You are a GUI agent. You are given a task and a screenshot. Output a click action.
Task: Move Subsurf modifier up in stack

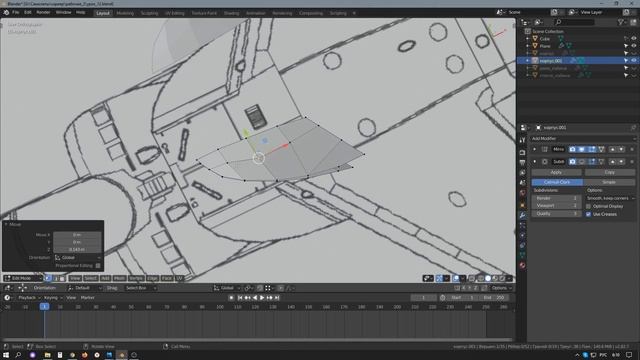[612, 162]
